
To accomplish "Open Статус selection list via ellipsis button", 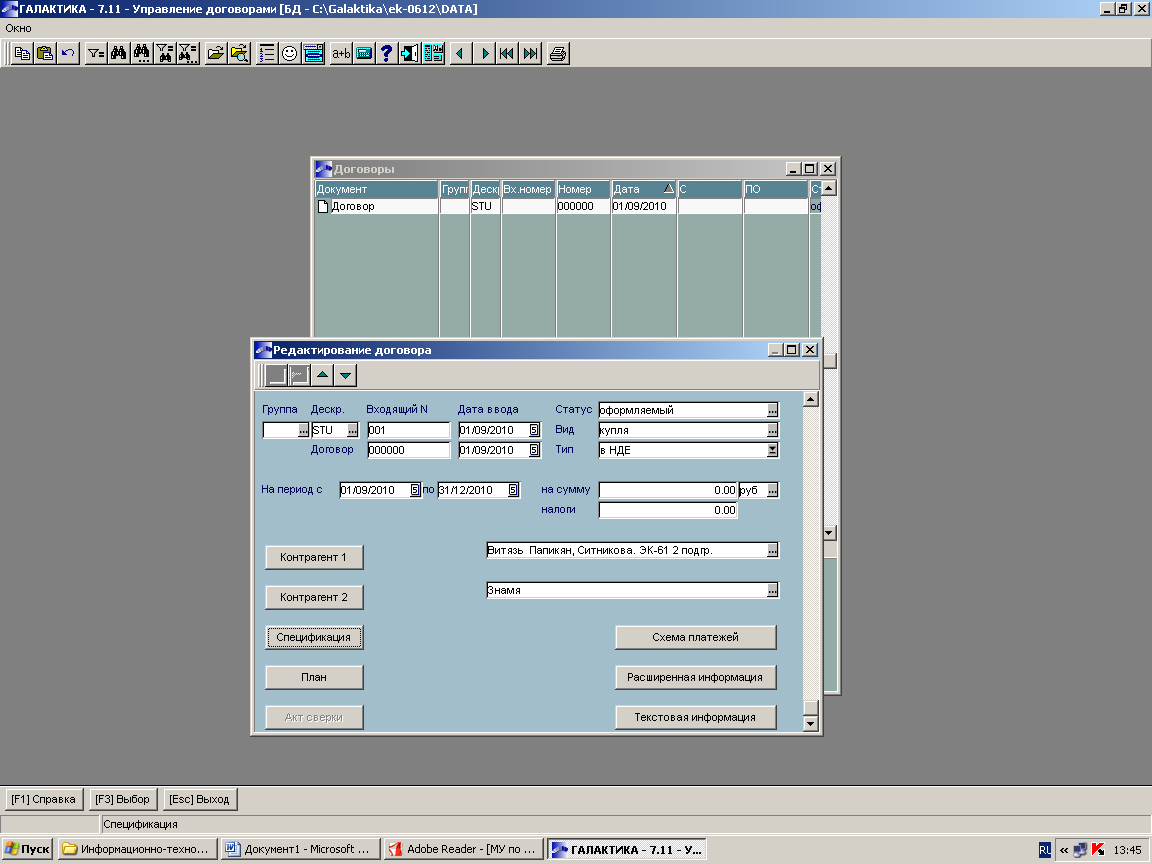I will [772, 410].
